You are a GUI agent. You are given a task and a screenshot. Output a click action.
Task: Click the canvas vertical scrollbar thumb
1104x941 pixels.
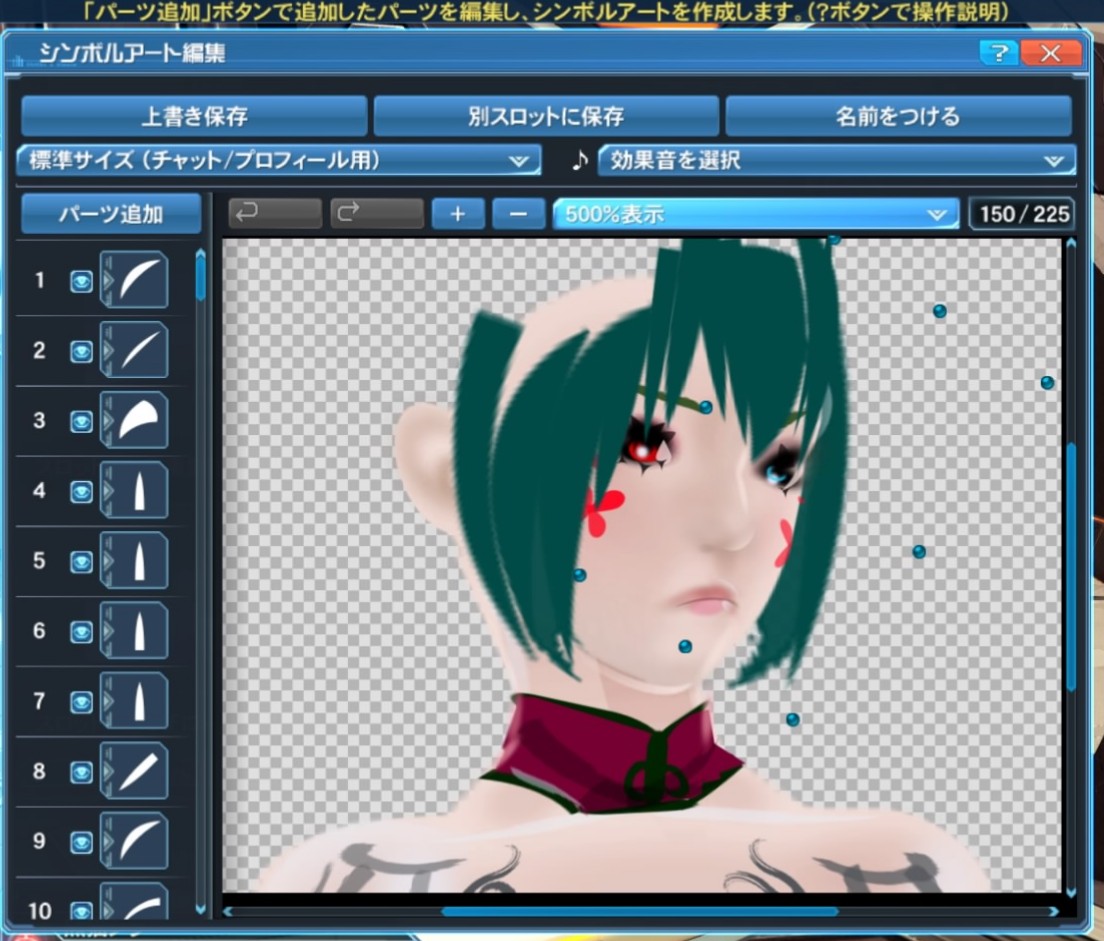[x=1071, y=567]
